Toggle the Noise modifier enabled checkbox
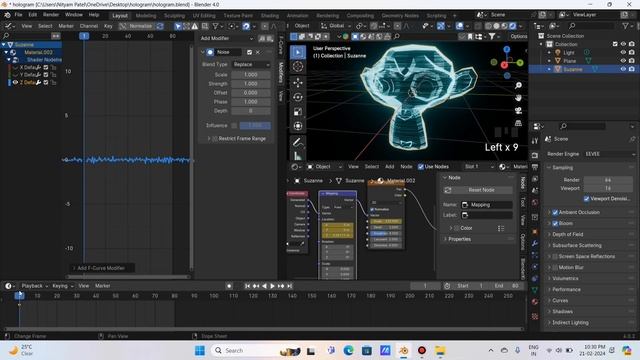The height and width of the screenshot is (360, 640). (x=249, y=52)
